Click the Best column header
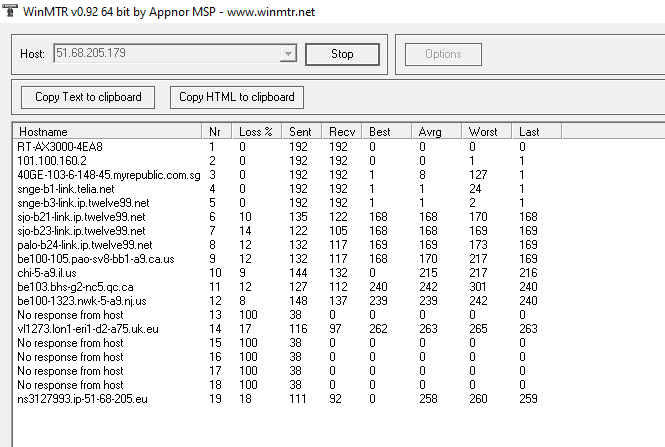The image size is (665, 447). (x=386, y=131)
